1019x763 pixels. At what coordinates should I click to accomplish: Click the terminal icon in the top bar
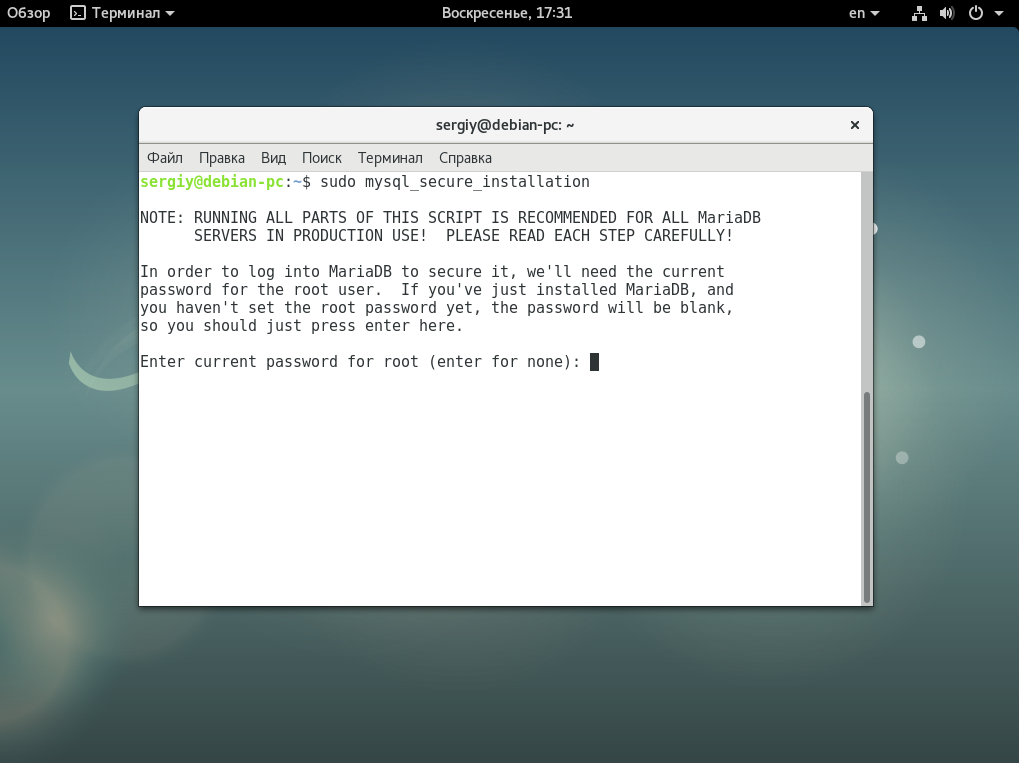[x=78, y=13]
